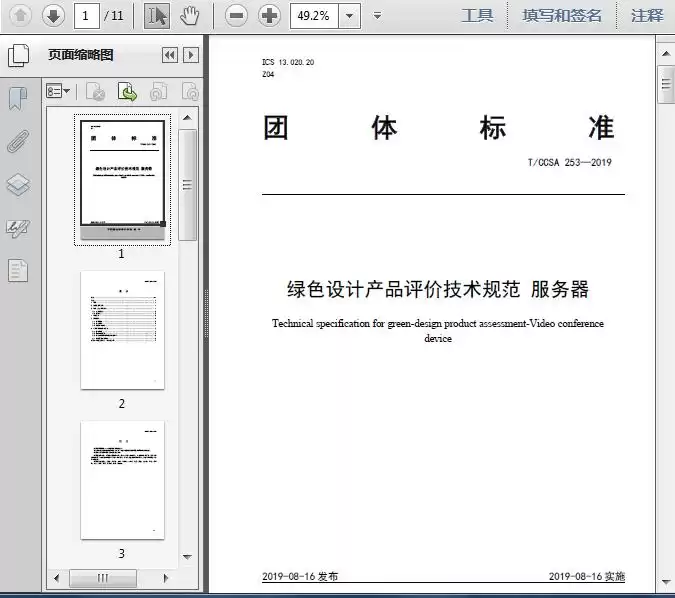Screen dimensions: 675x598
Task: Select page 1 thumbnail
Action: [x=122, y=180]
